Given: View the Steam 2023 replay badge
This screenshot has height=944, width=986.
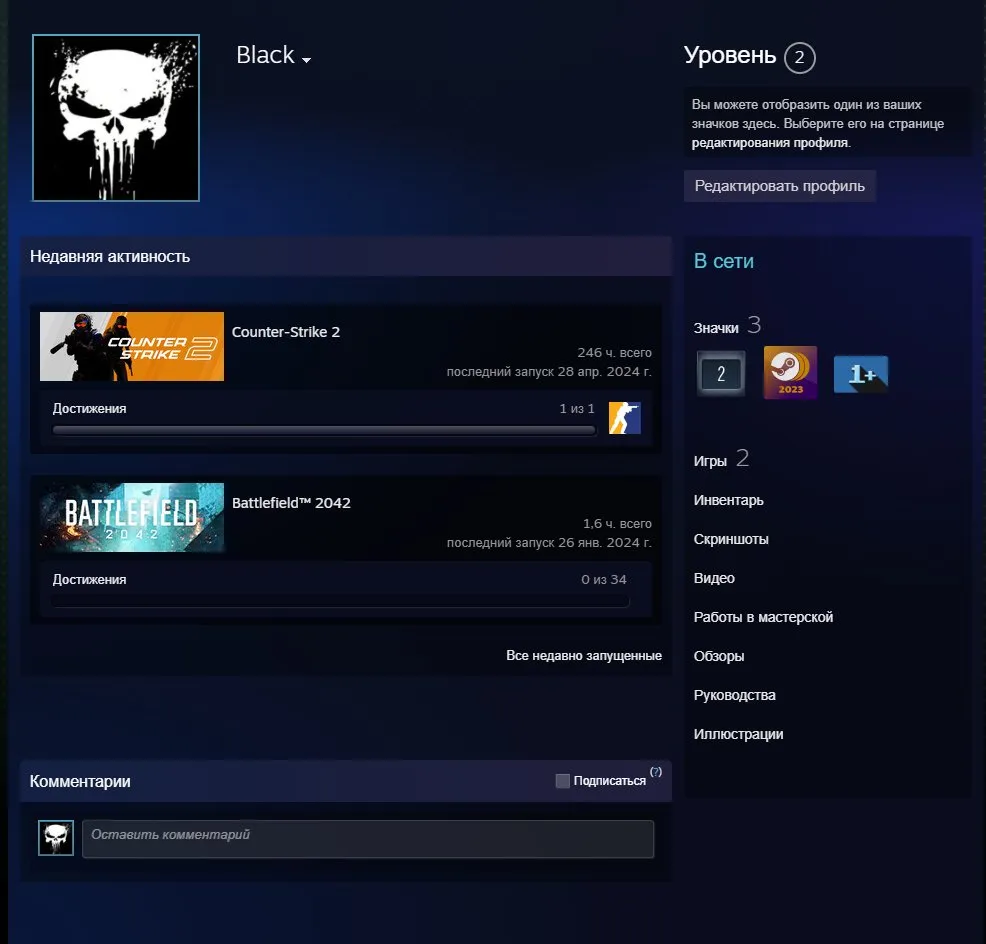Looking at the screenshot, I should pos(790,372).
